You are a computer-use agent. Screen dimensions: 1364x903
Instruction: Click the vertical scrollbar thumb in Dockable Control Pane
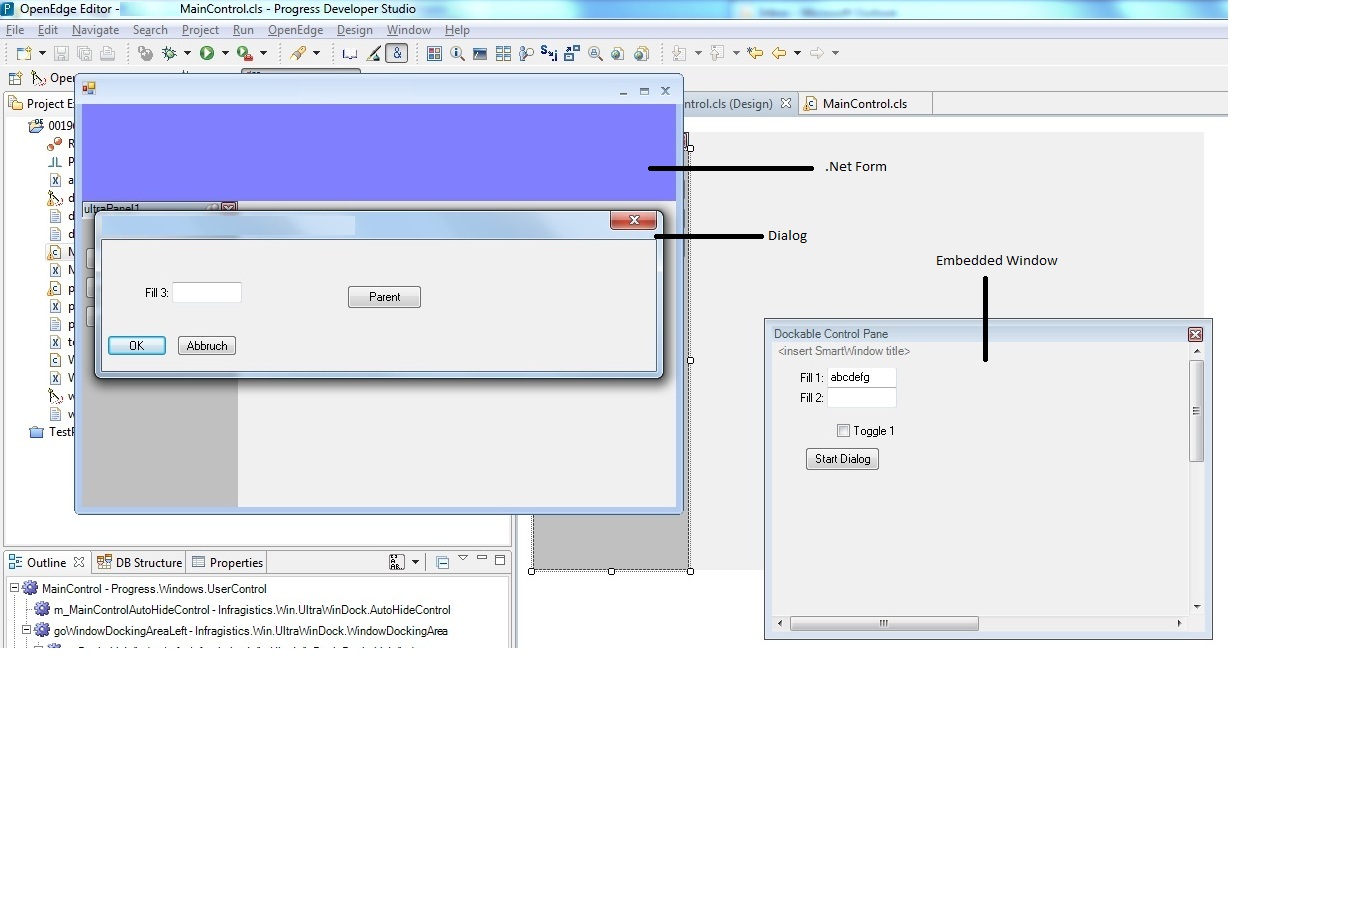pos(1196,411)
